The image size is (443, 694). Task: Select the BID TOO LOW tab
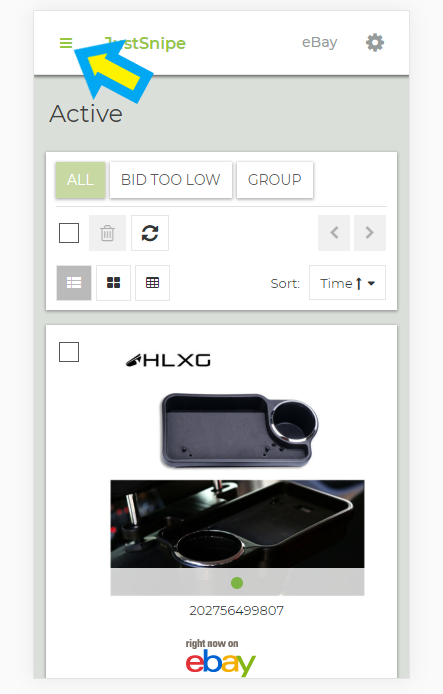click(171, 180)
